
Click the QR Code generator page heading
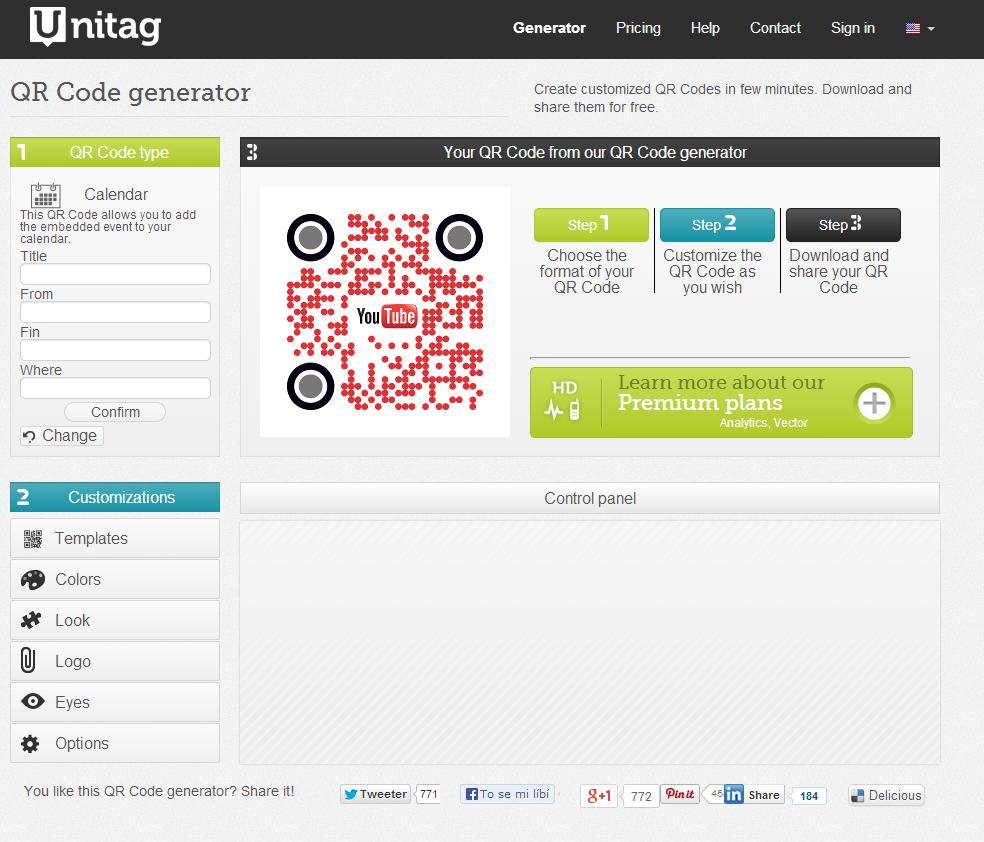point(131,92)
